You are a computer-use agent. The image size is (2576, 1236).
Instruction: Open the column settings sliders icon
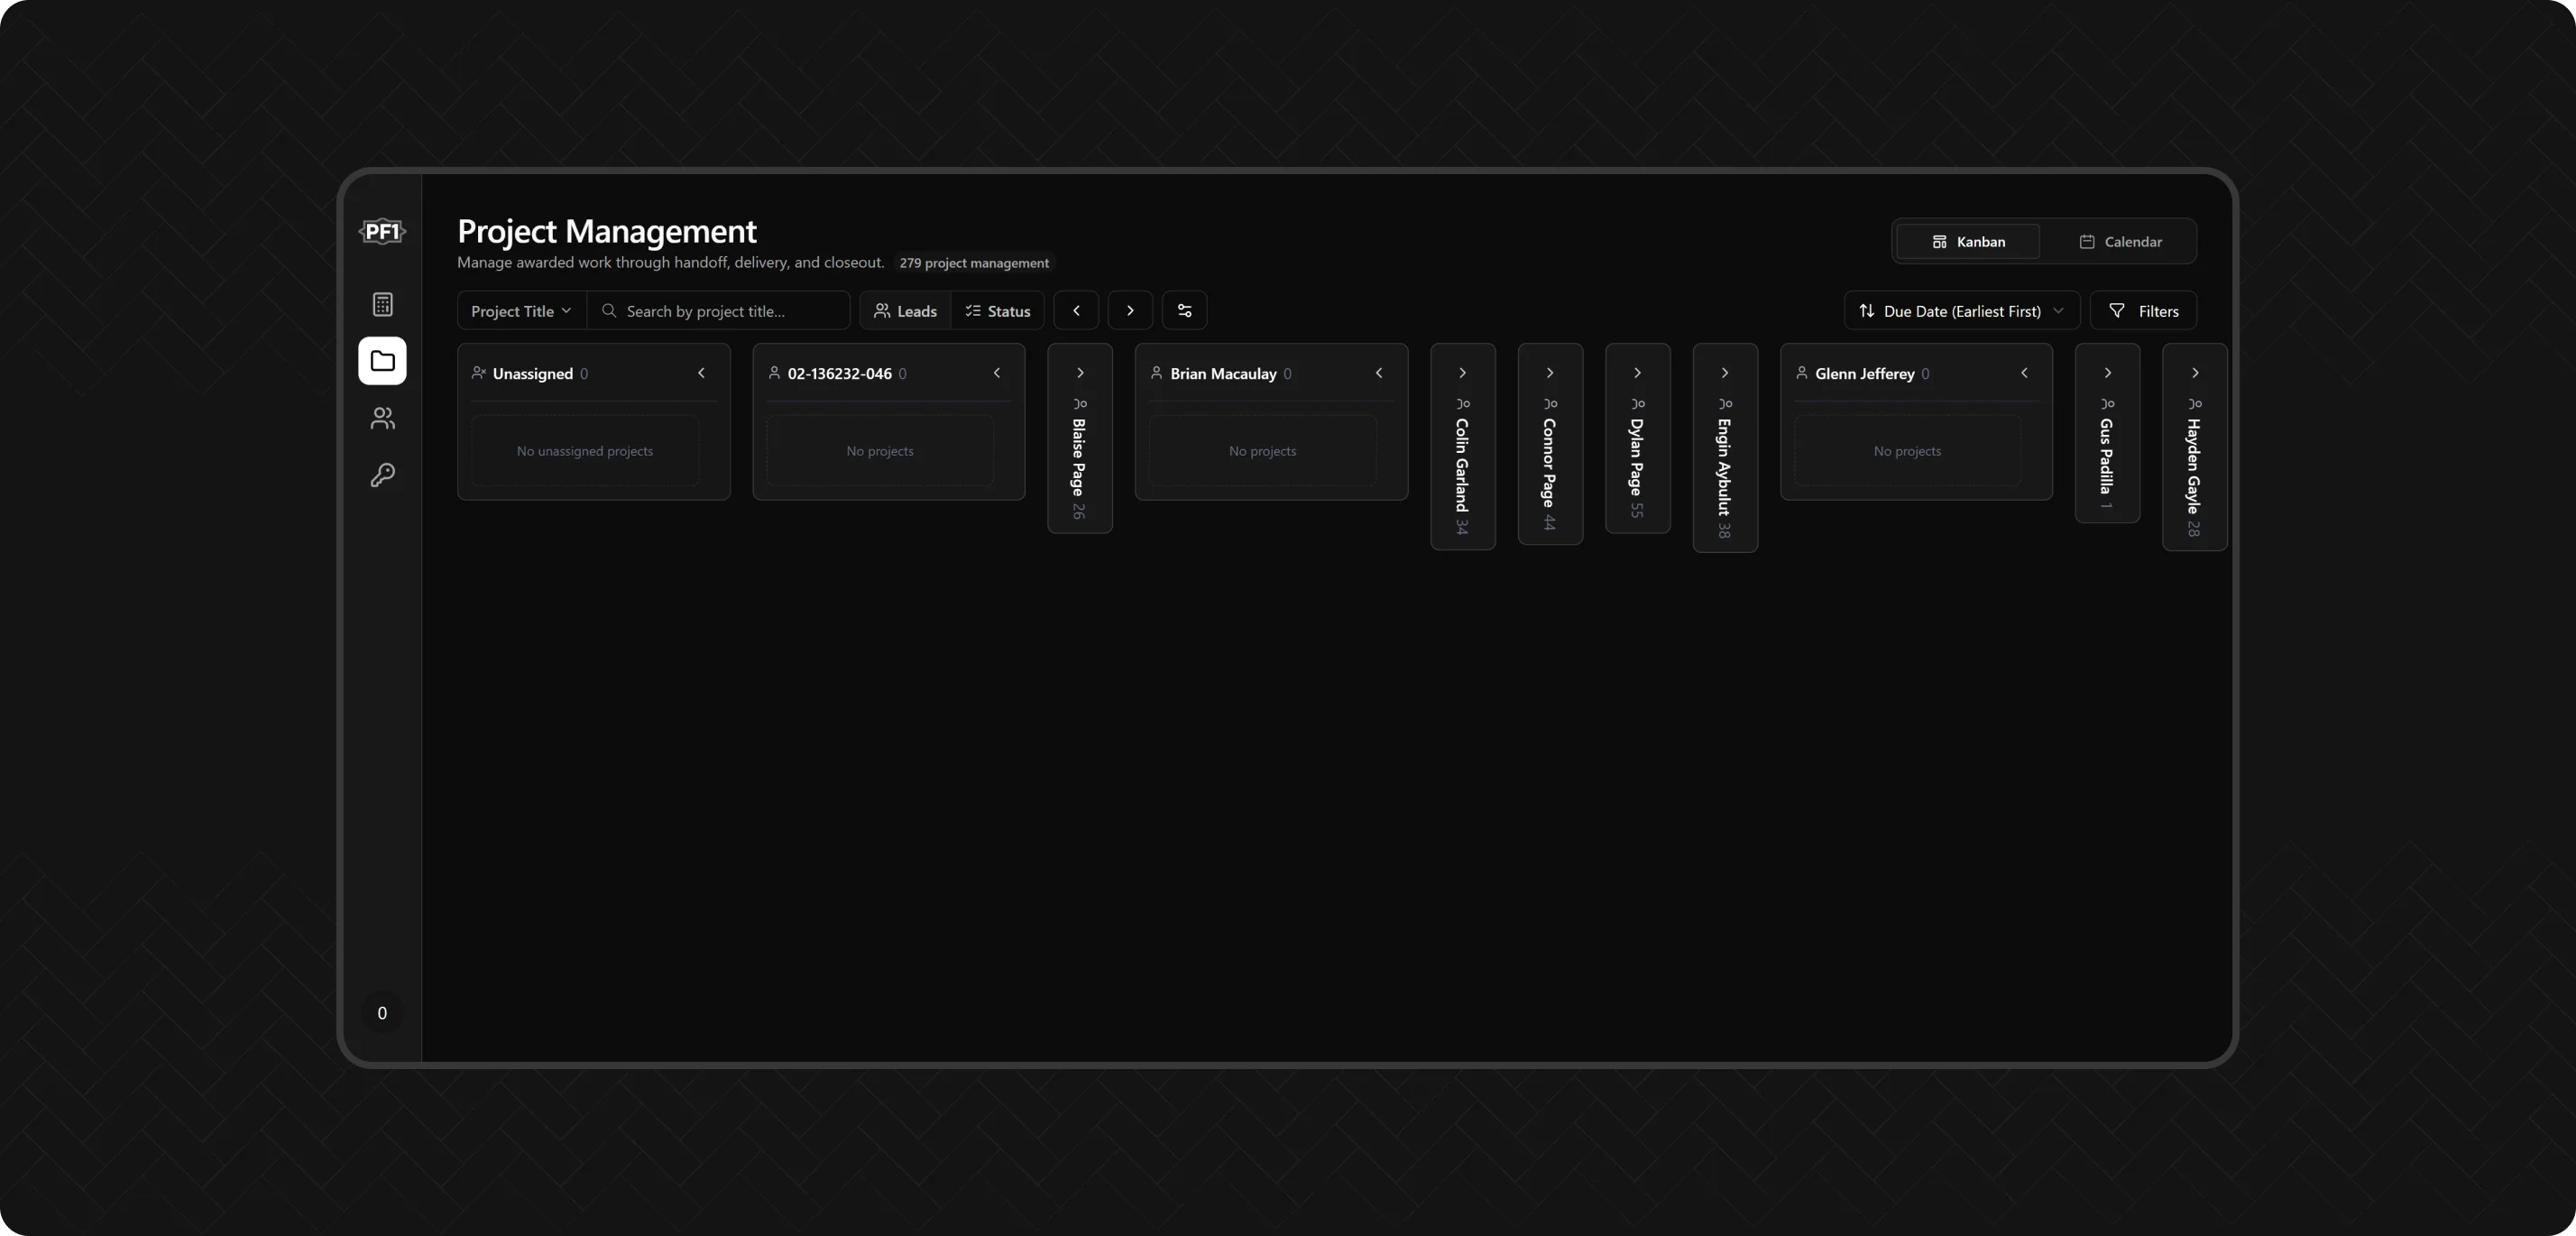[x=1185, y=311]
